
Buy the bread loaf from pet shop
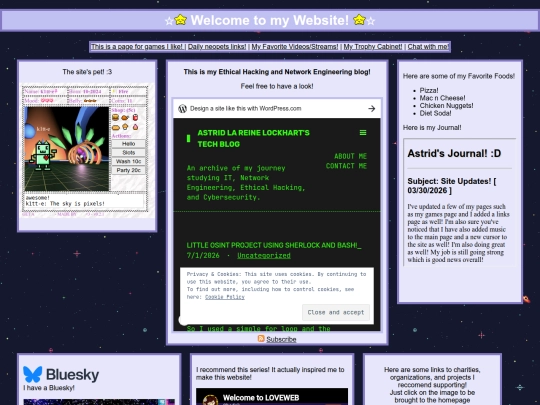(115, 127)
